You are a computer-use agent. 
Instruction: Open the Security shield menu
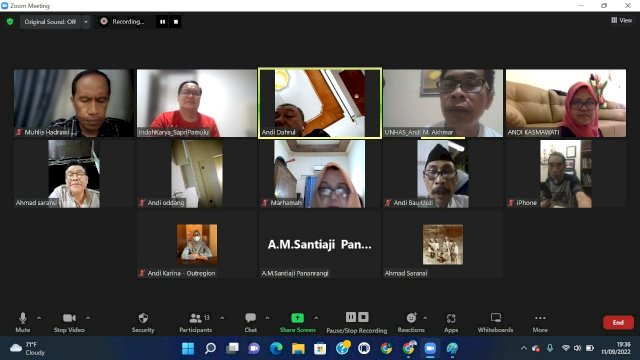143,322
